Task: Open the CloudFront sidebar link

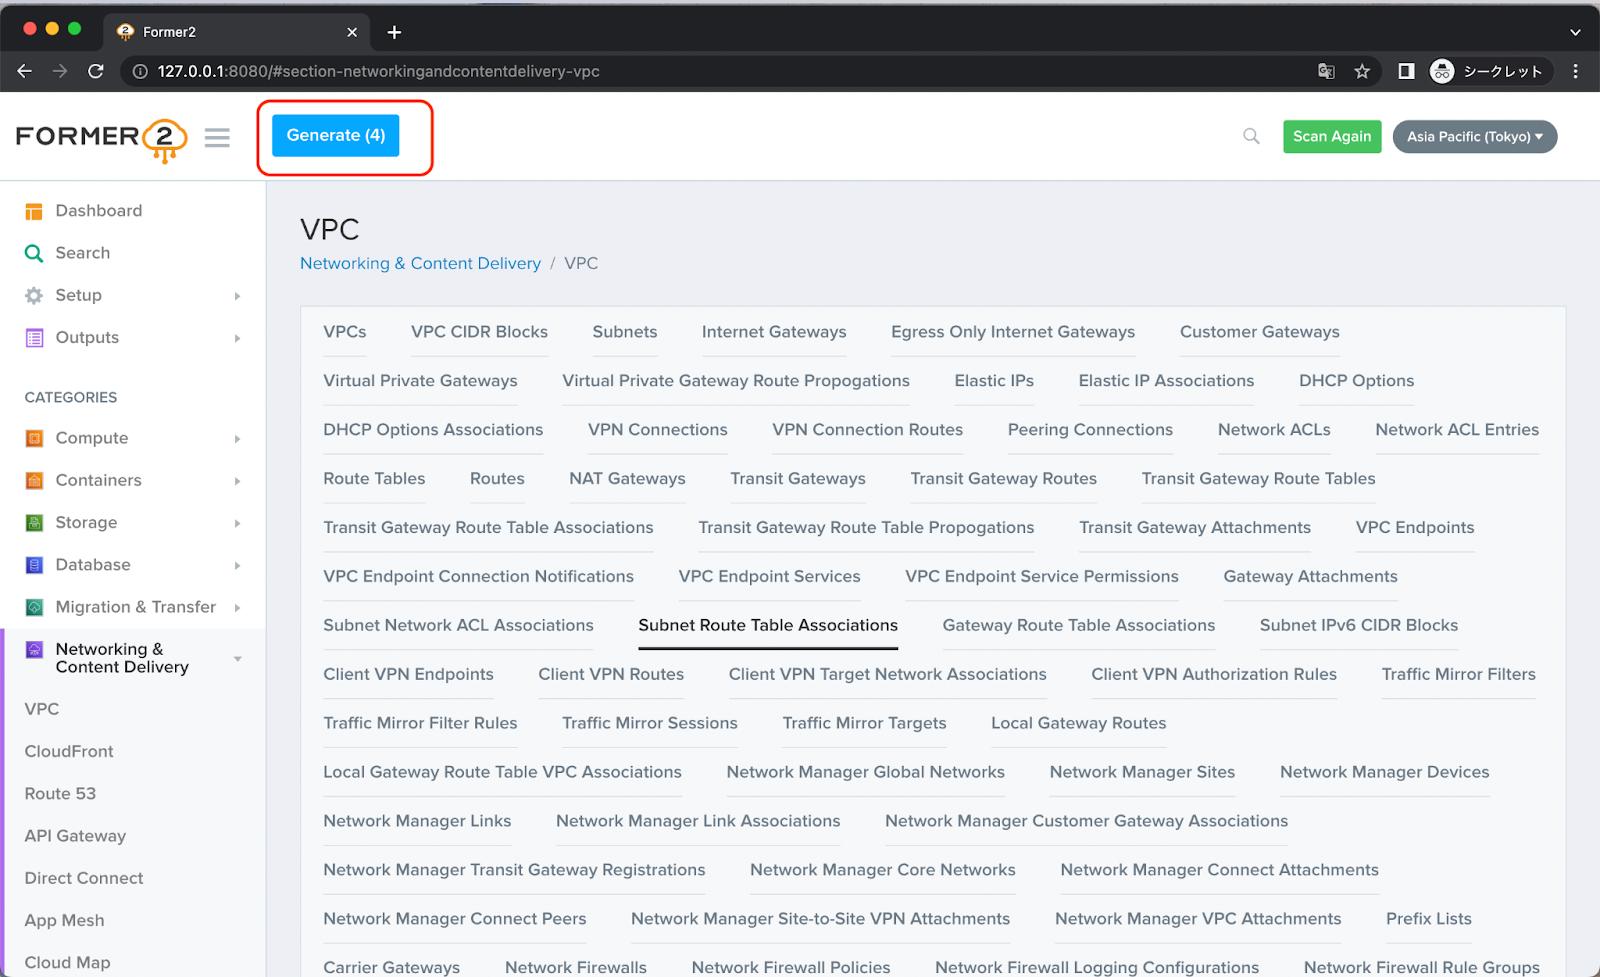Action: click(x=68, y=751)
